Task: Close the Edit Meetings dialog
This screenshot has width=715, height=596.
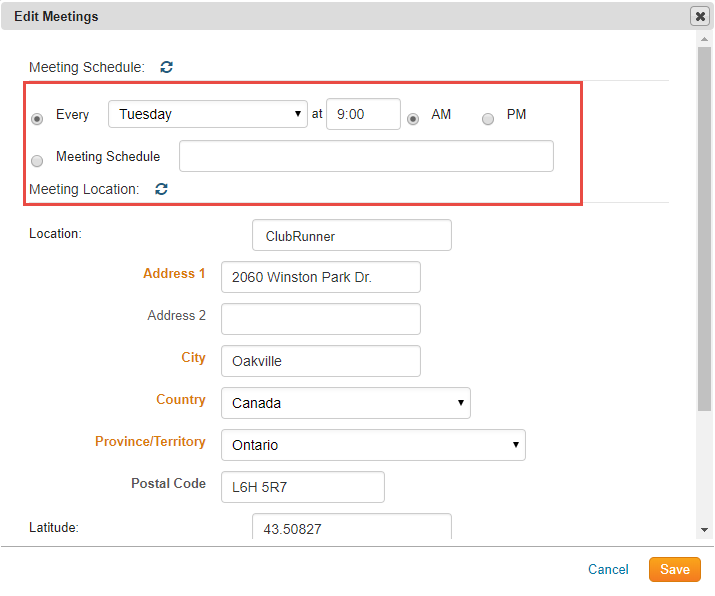Action: pyautogui.click(x=700, y=16)
